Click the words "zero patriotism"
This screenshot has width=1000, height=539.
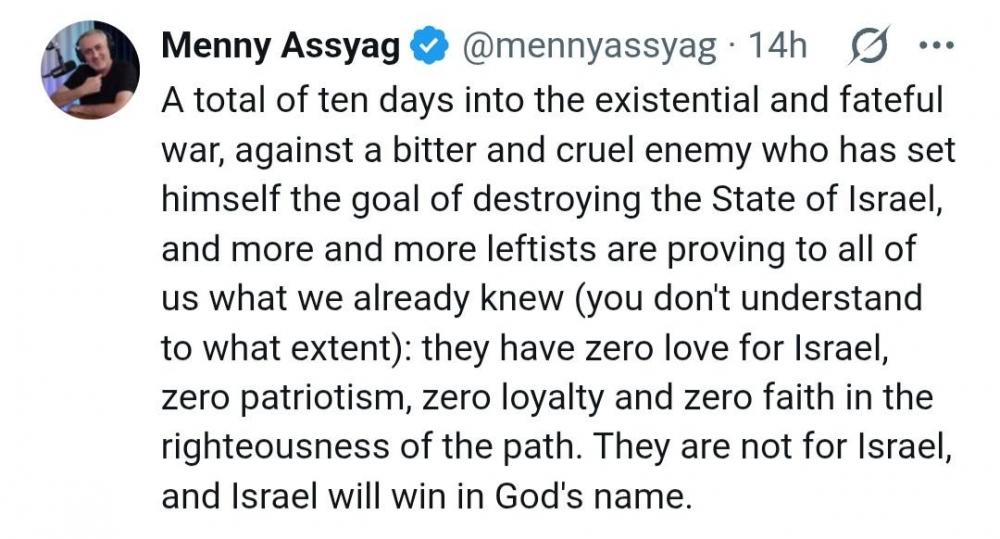tap(283, 398)
